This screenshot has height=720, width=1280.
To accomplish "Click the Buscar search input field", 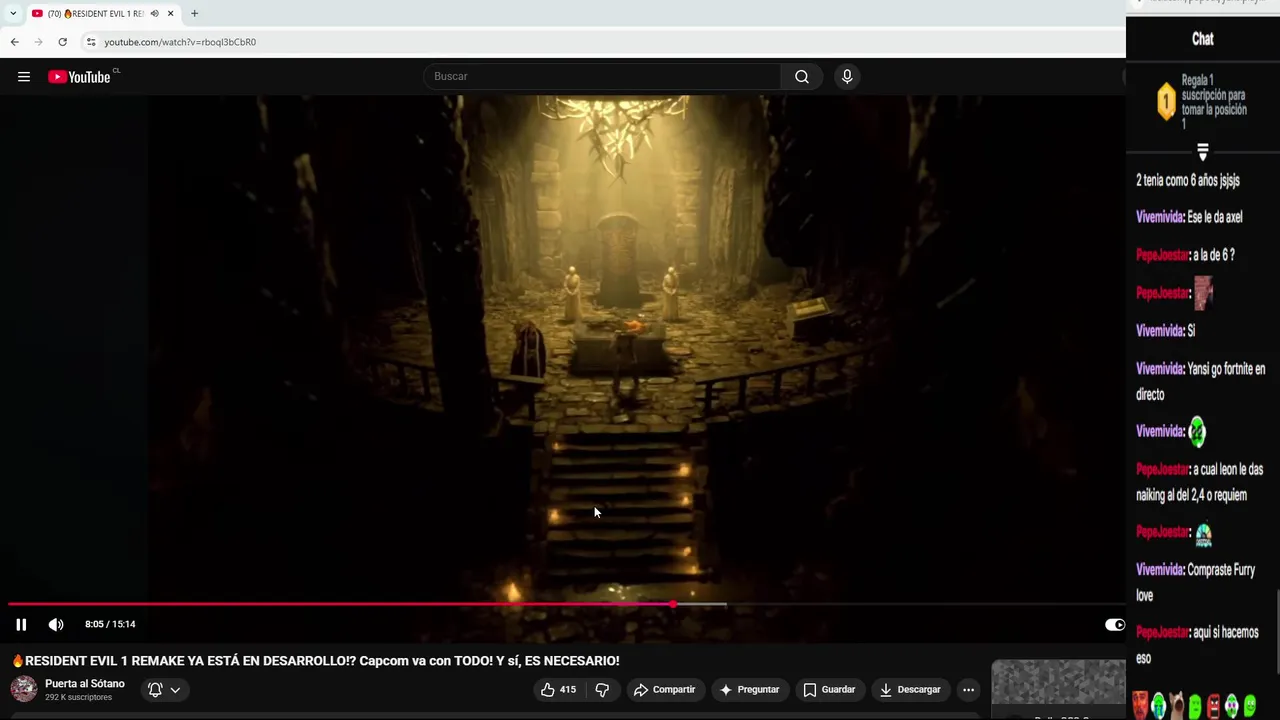I will pos(602,77).
